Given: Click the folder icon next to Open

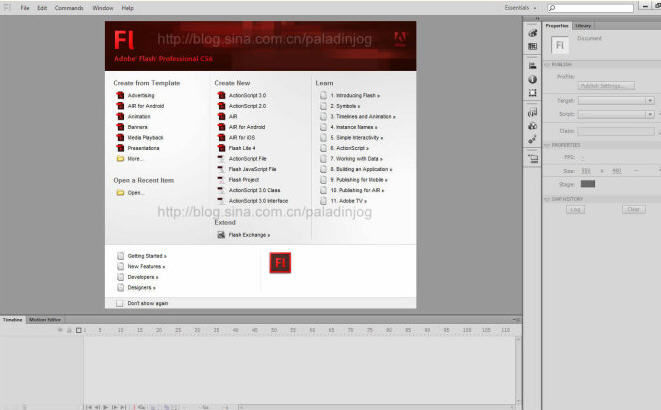Looking at the screenshot, I should click(x=120, y=193).
